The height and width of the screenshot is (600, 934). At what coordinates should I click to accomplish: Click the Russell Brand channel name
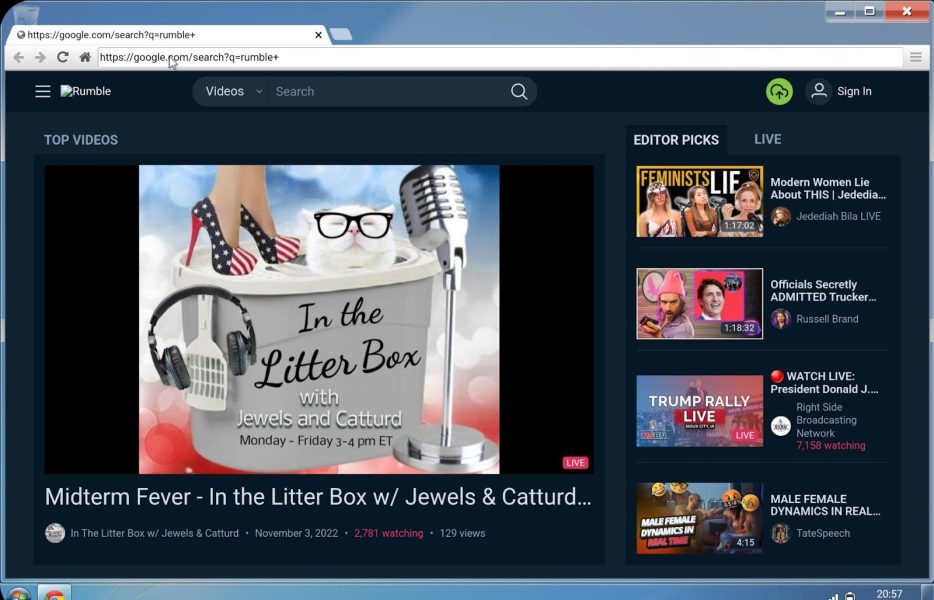click(x=827, y=319)
